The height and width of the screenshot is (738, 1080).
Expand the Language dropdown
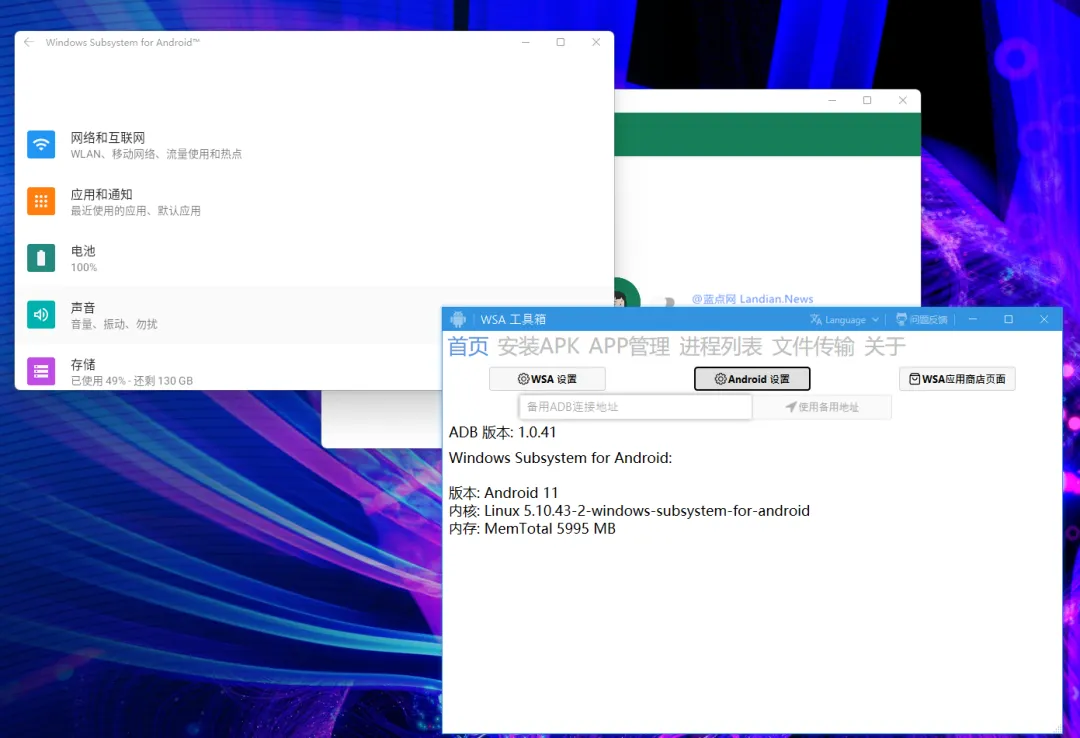875,320
